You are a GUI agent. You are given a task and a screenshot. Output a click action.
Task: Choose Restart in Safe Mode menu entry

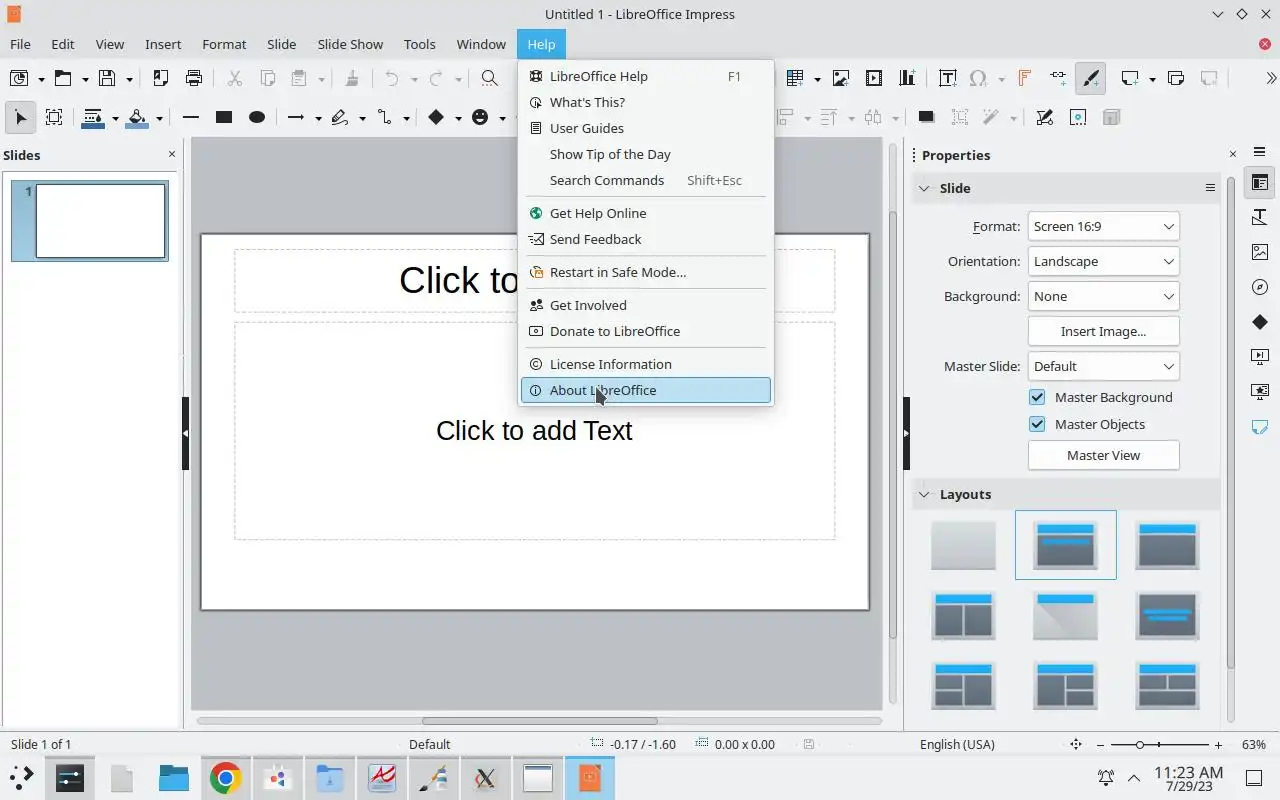pos(646,272)
